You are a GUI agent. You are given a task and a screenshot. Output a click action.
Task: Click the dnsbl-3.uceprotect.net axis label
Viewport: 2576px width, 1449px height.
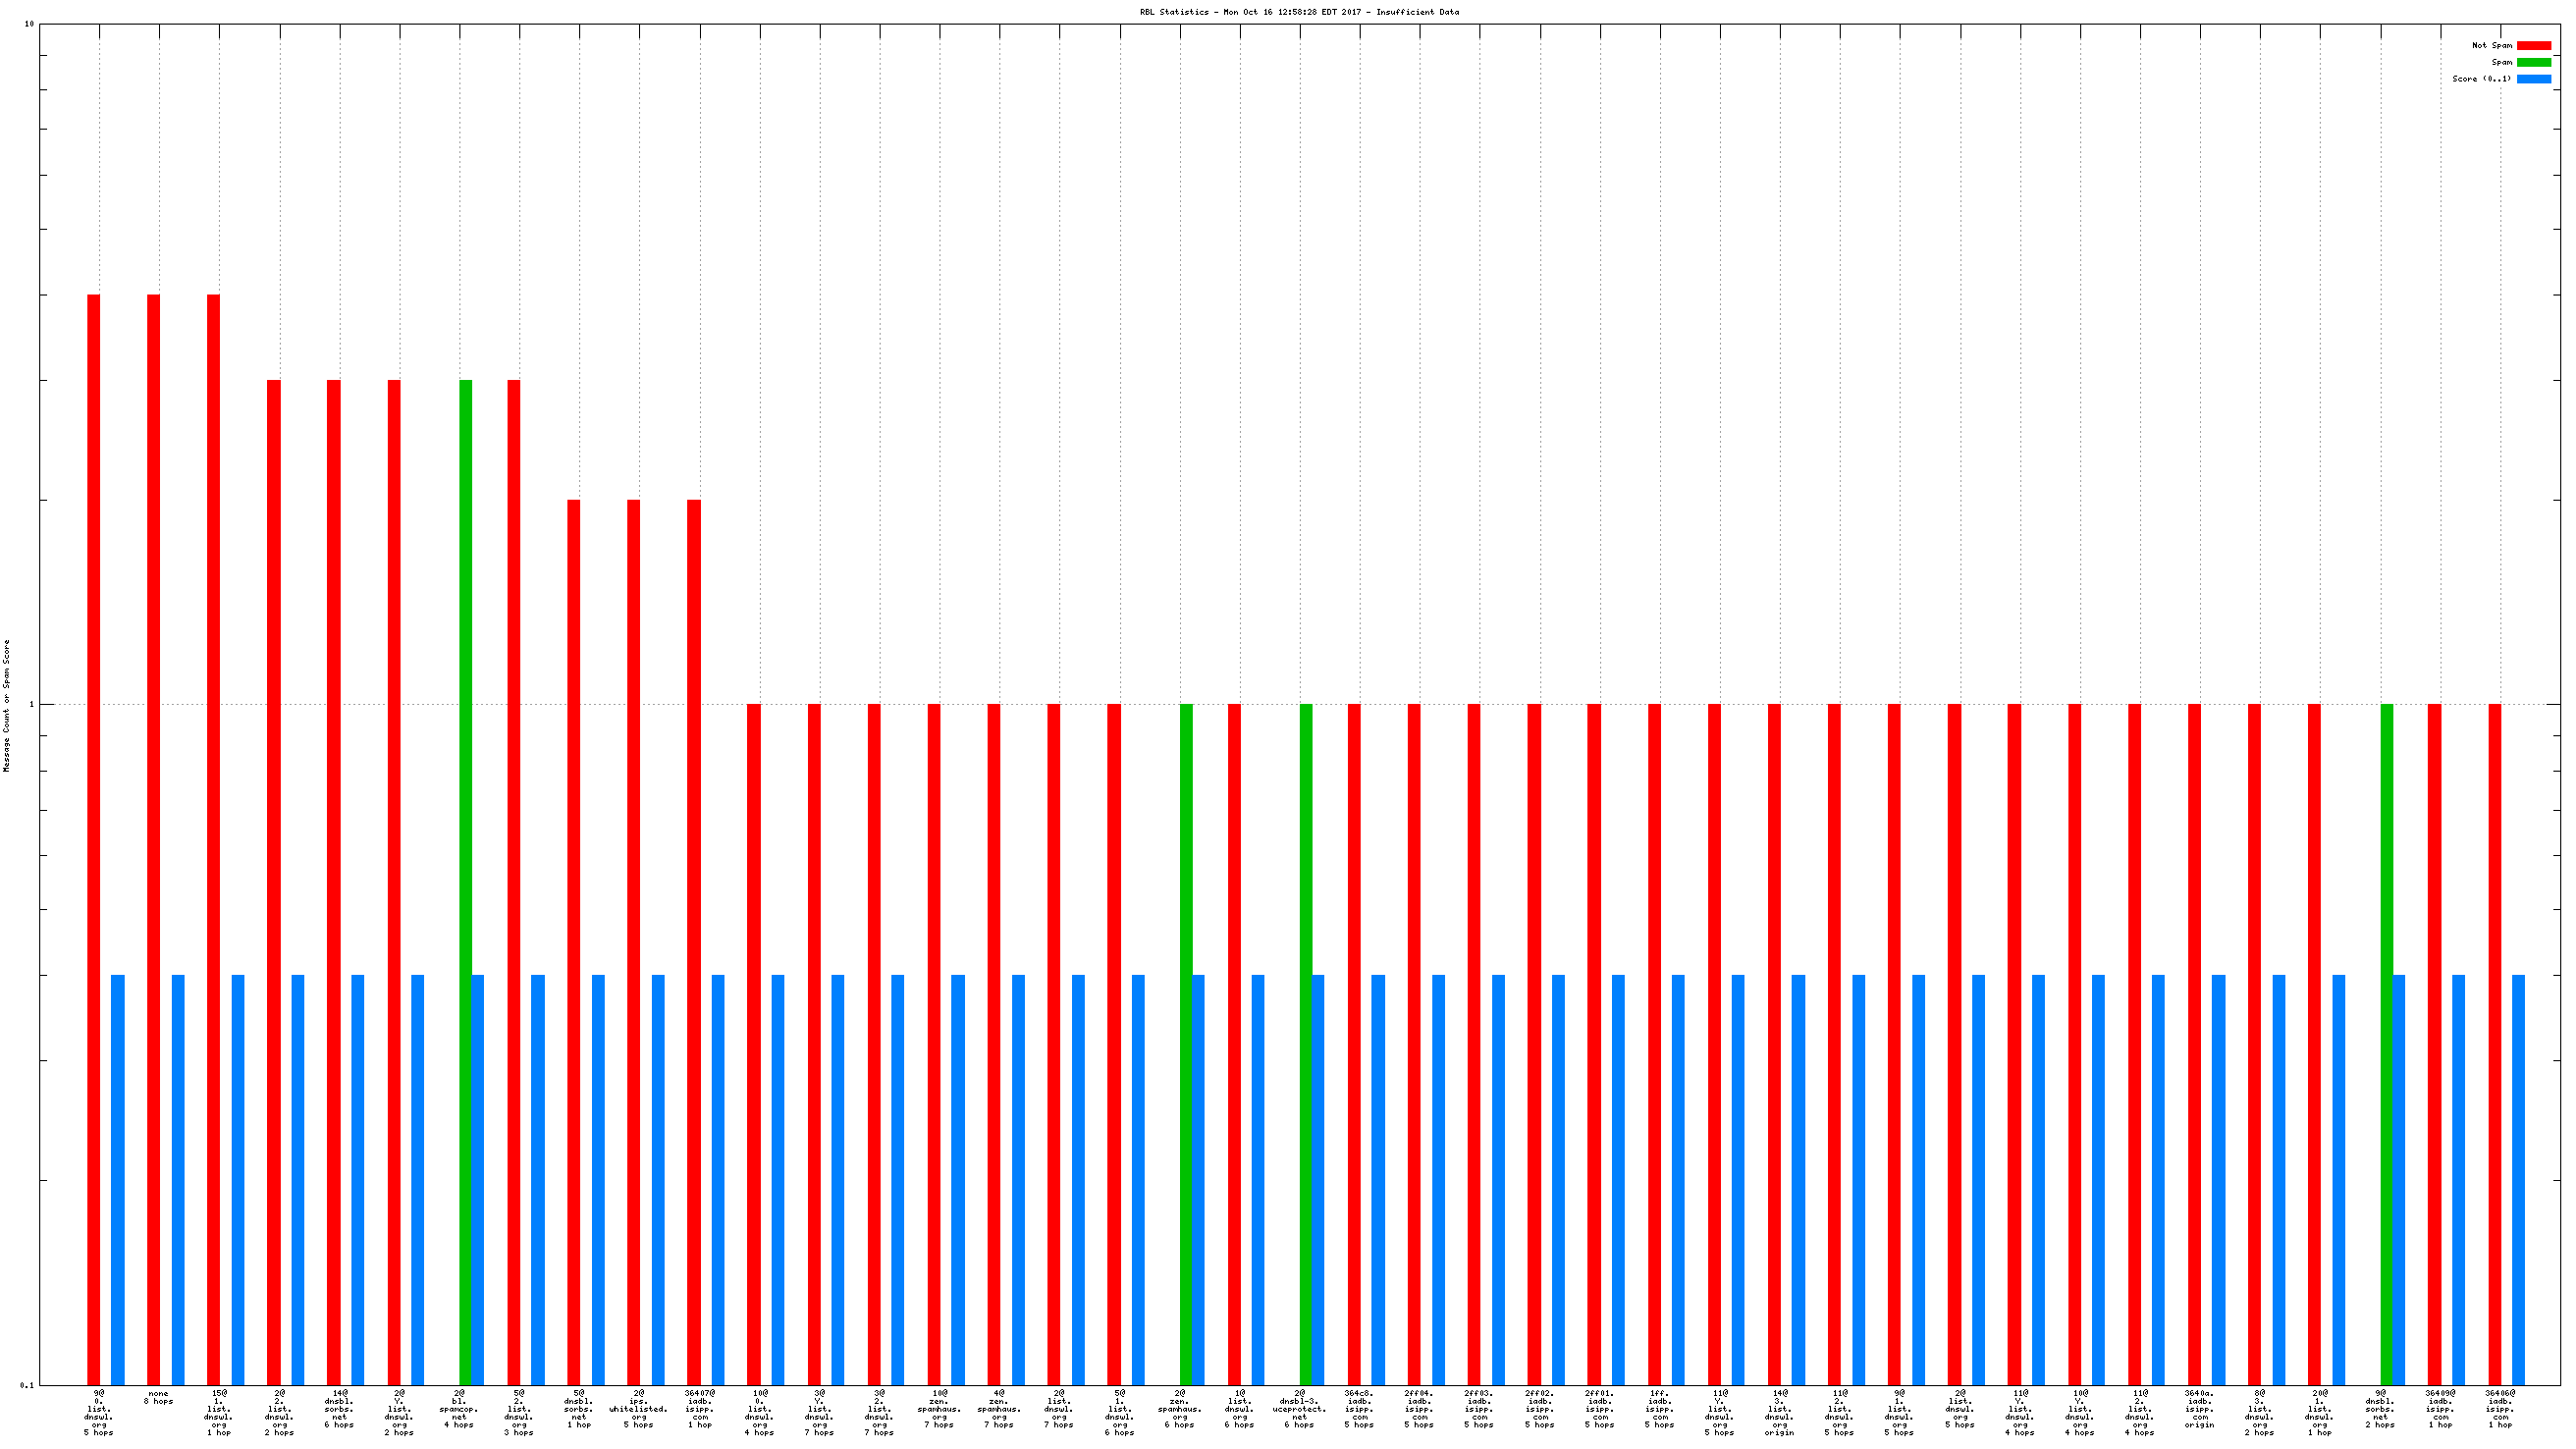pos(1299,1409)
